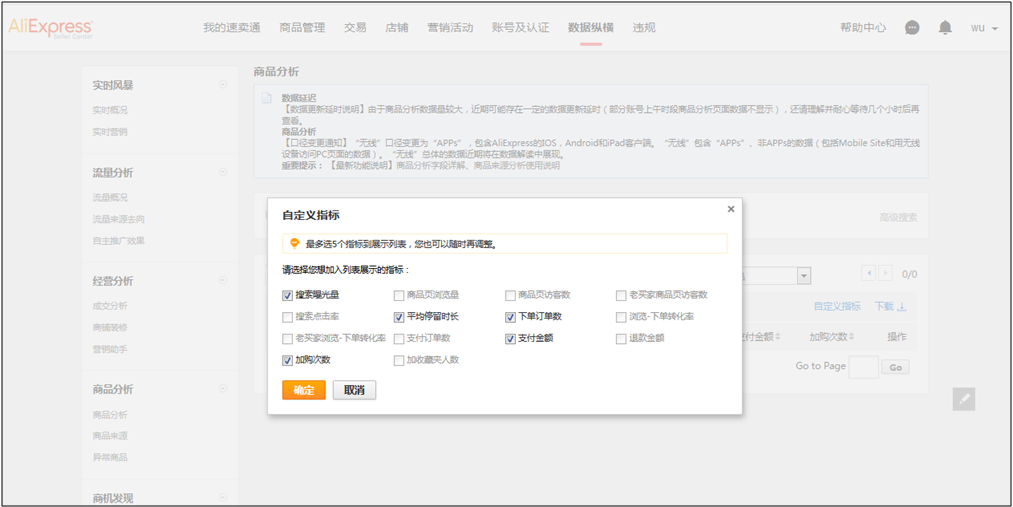1013x507 pixels.
Task: Click the orange 确定 button
Action: 304,390
